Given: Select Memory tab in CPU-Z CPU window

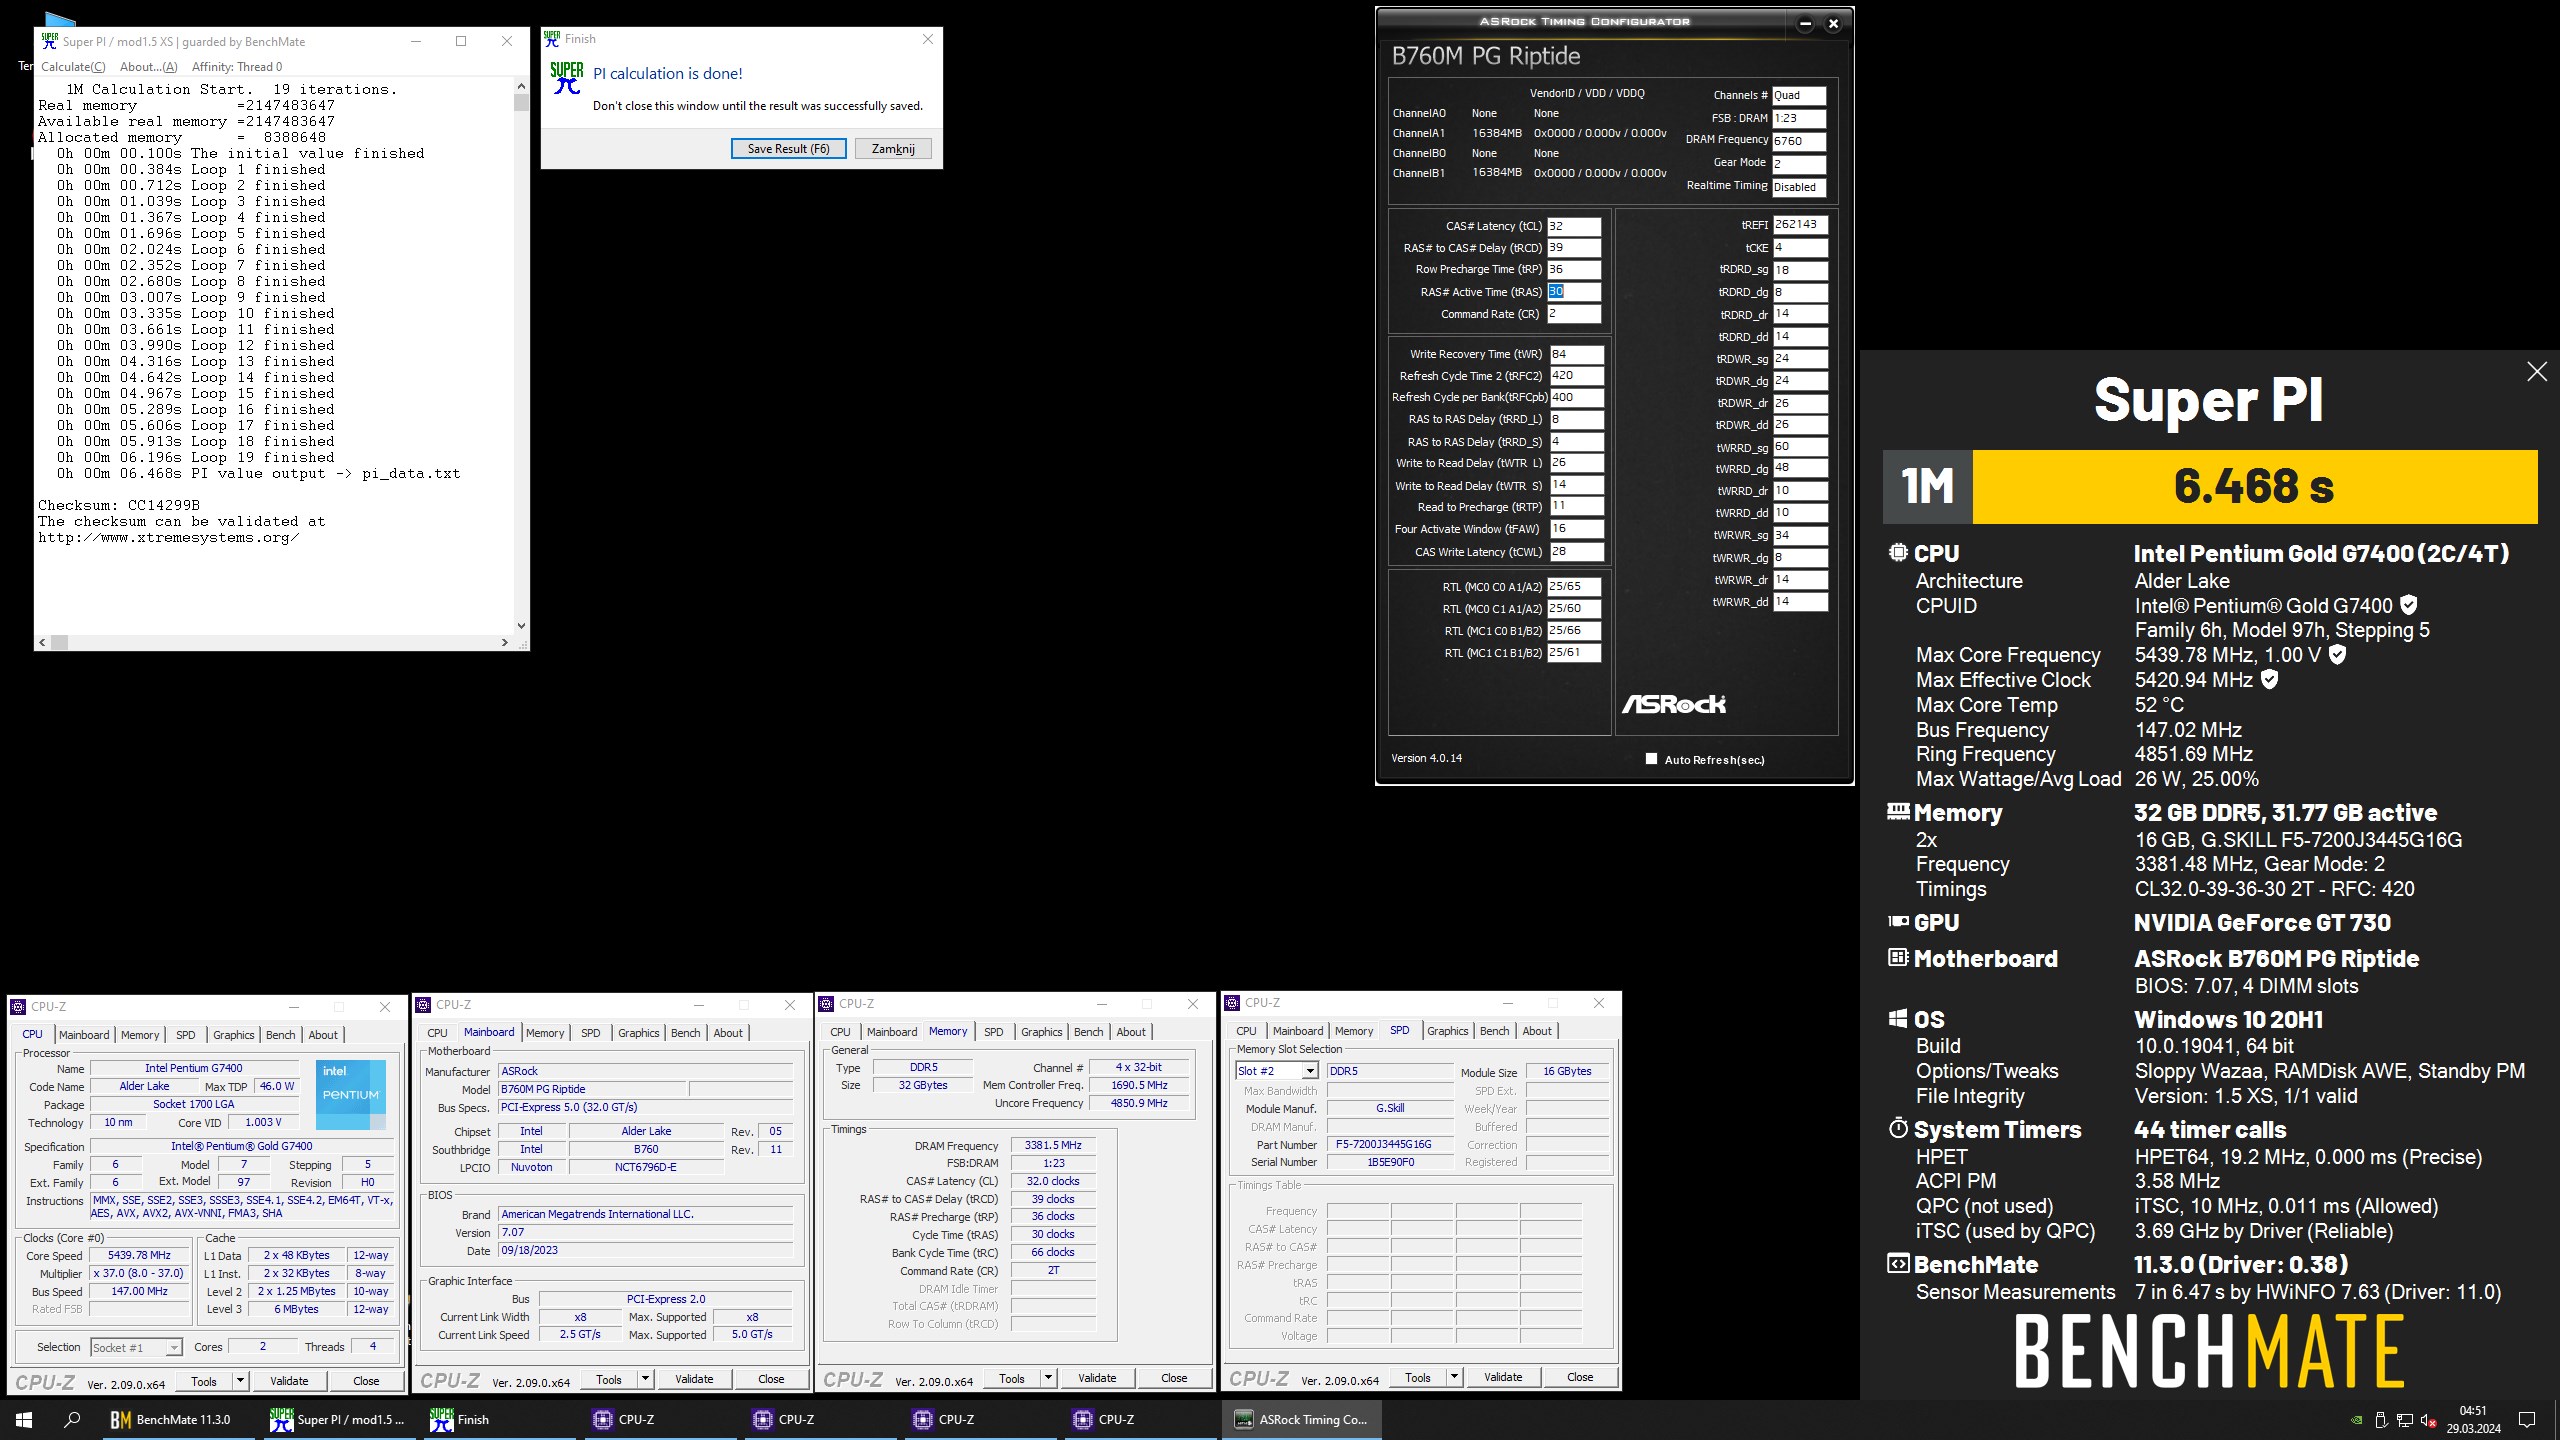Looking at the screenshot, I should coord(140,1035).
